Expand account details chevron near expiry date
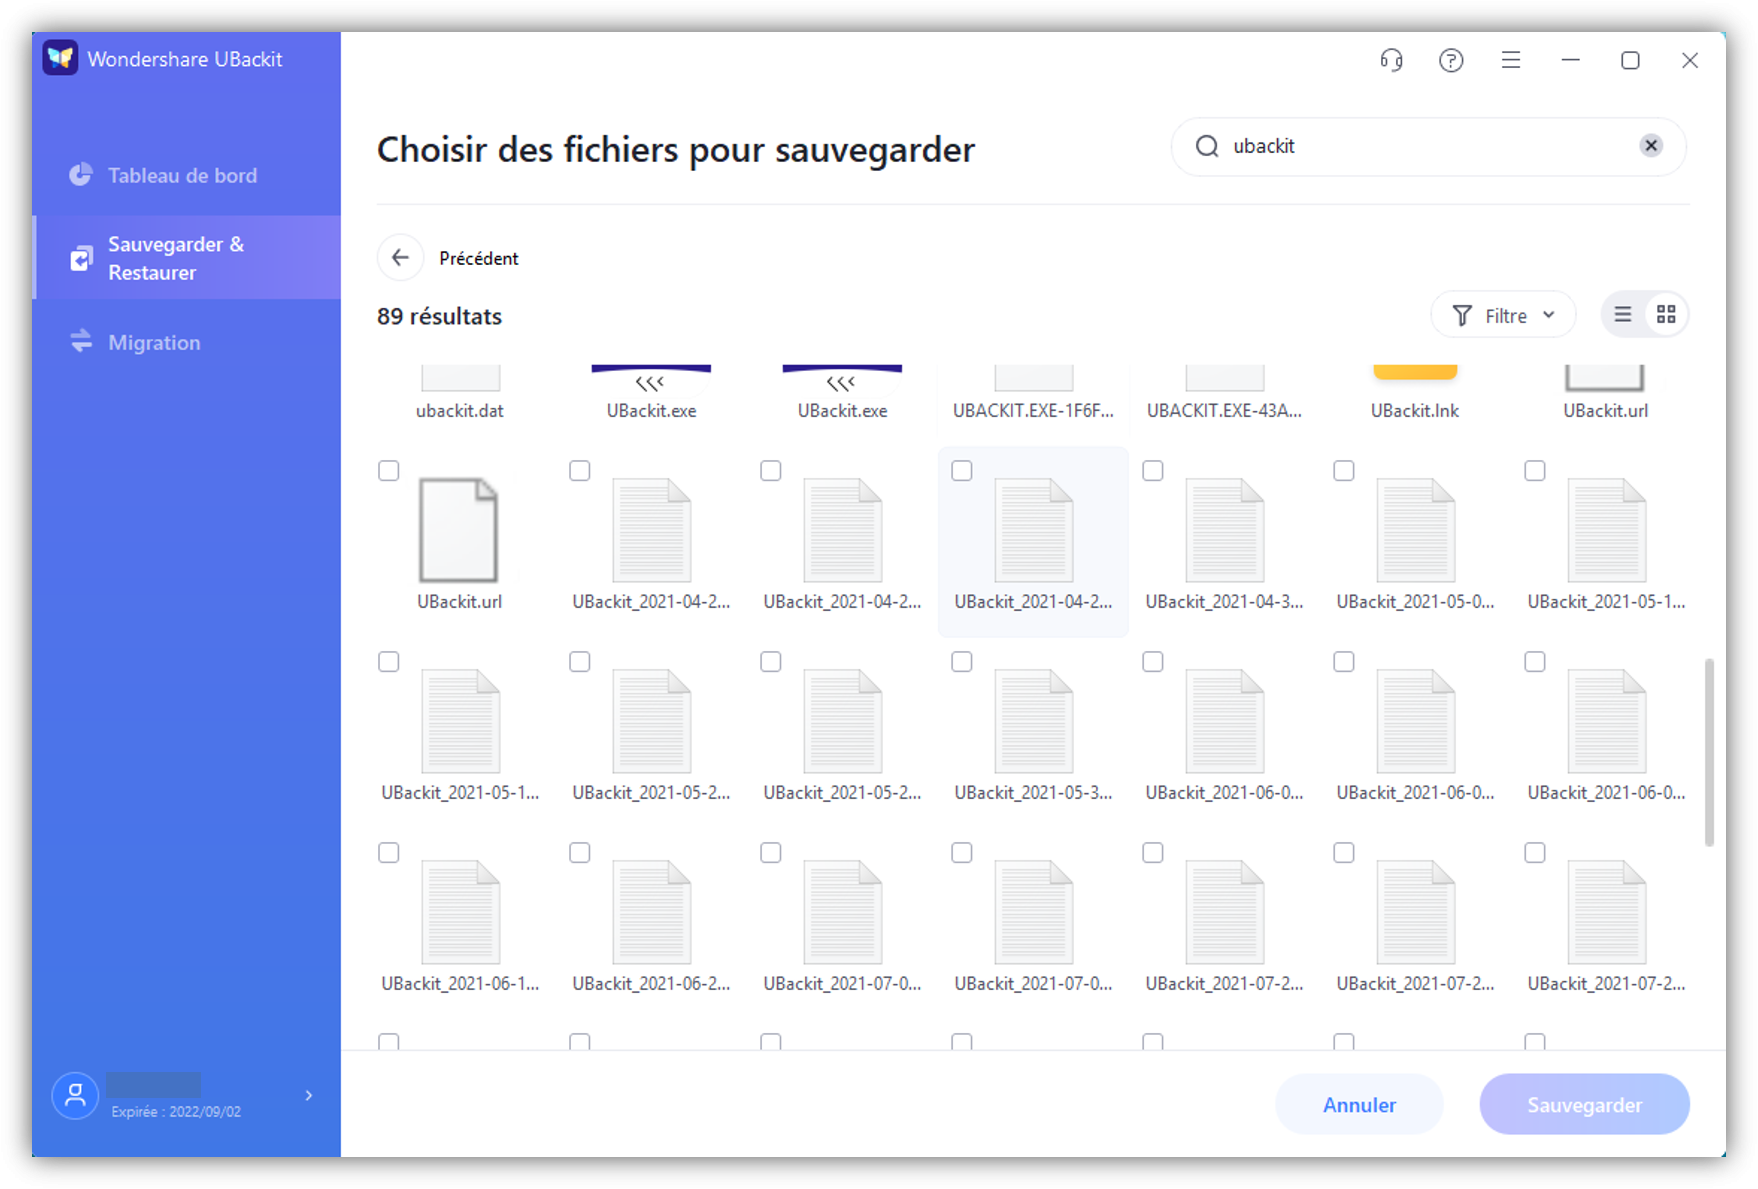Screen dimensions: 1758x1189 point(309,1096)
